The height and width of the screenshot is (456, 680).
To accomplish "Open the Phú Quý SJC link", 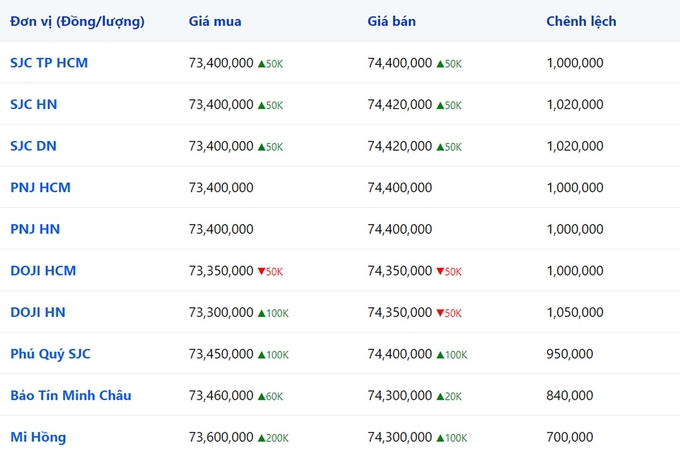I will coord(50,354).
